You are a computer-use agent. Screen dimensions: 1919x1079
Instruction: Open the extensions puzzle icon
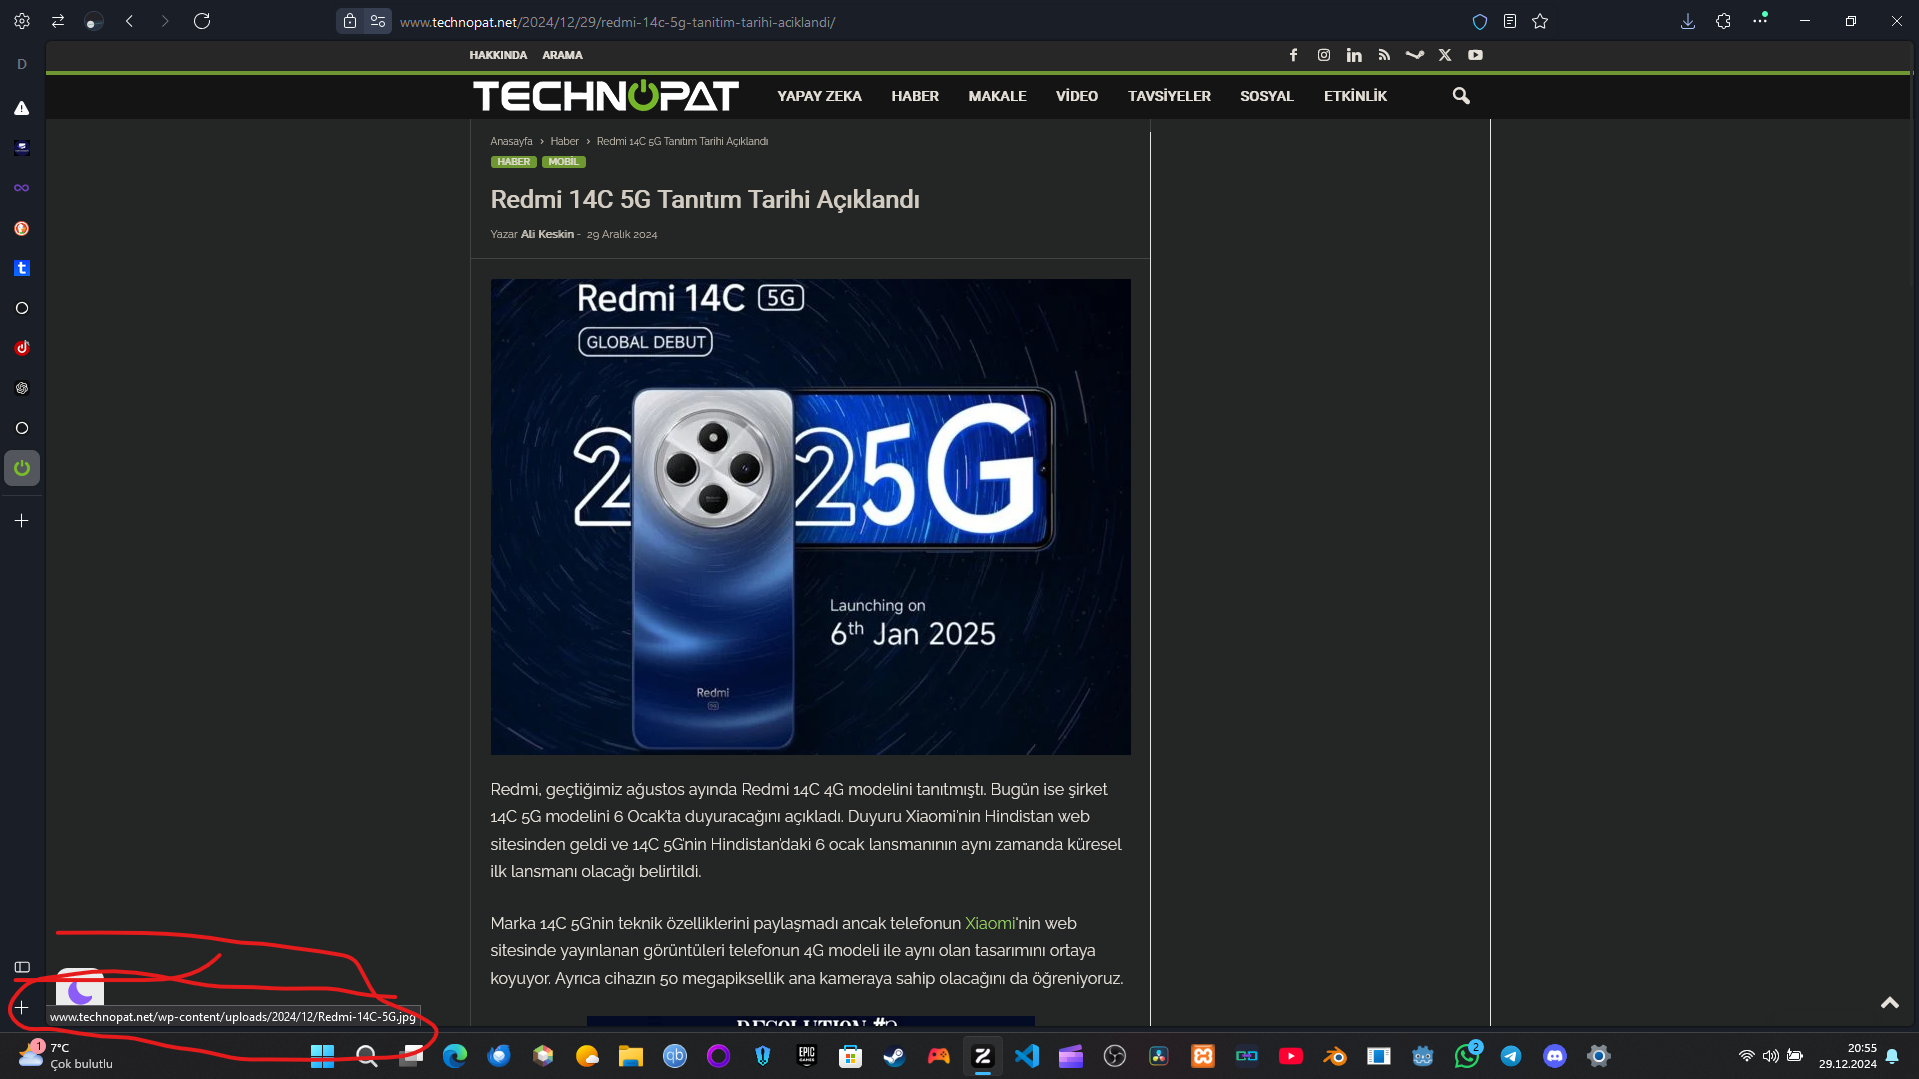click(x=1723, y=21)
